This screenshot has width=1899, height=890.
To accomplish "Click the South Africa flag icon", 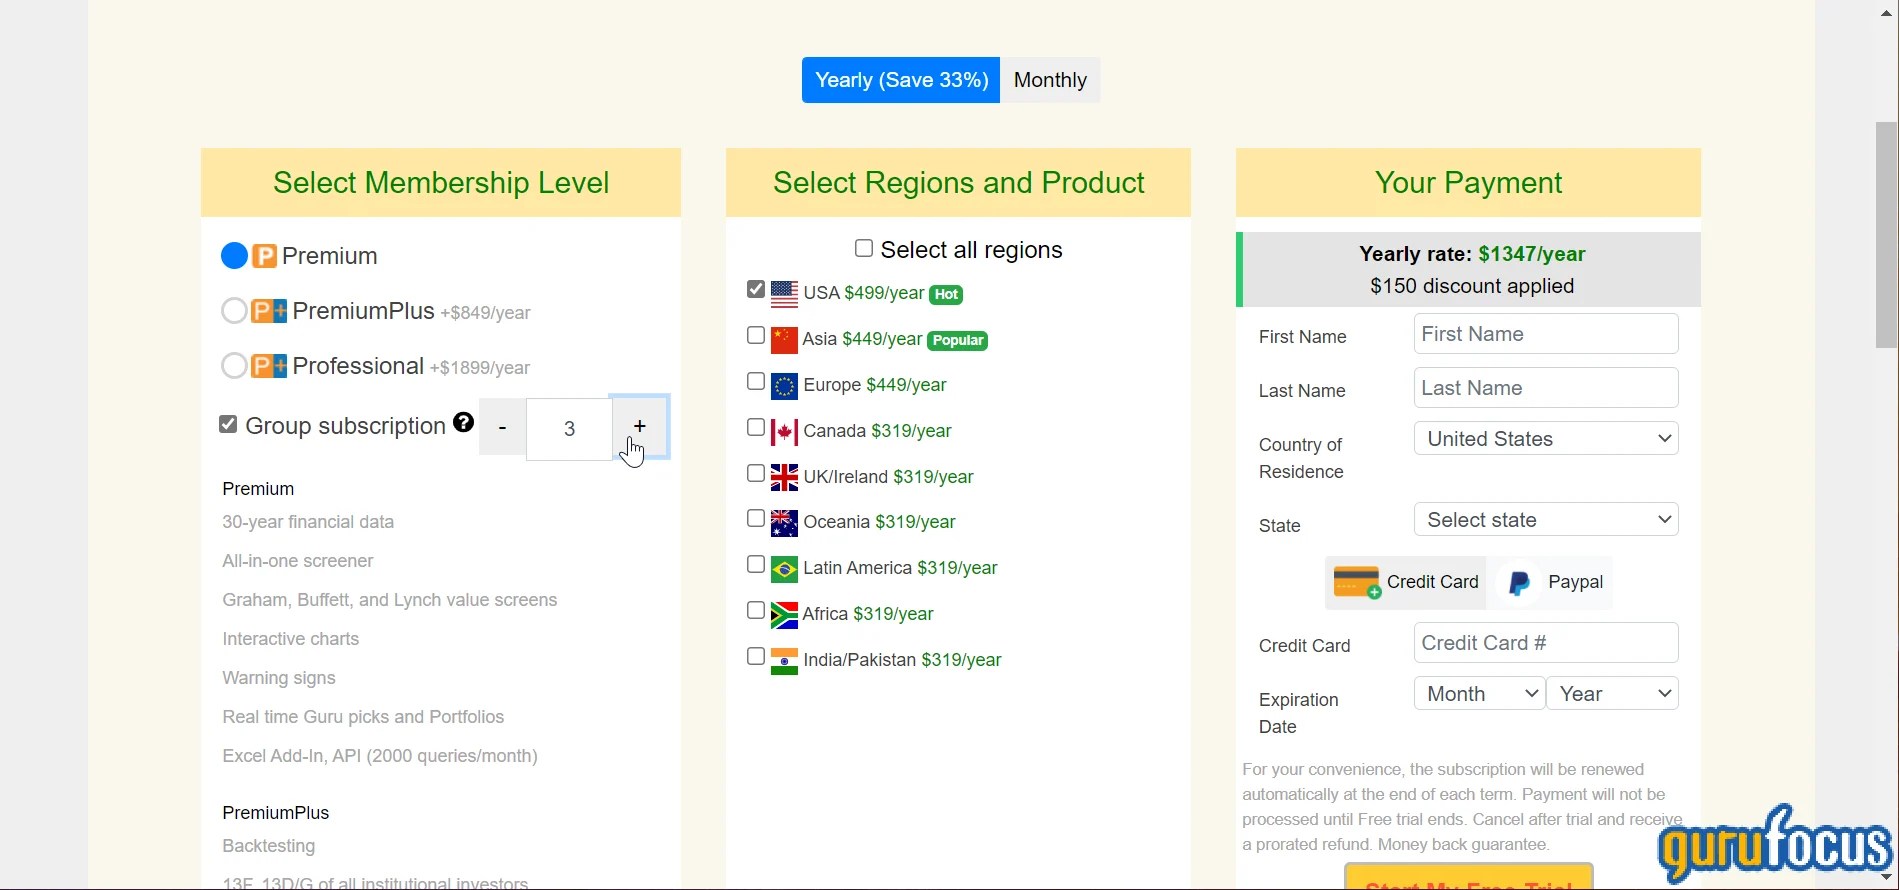I will 784,615.
